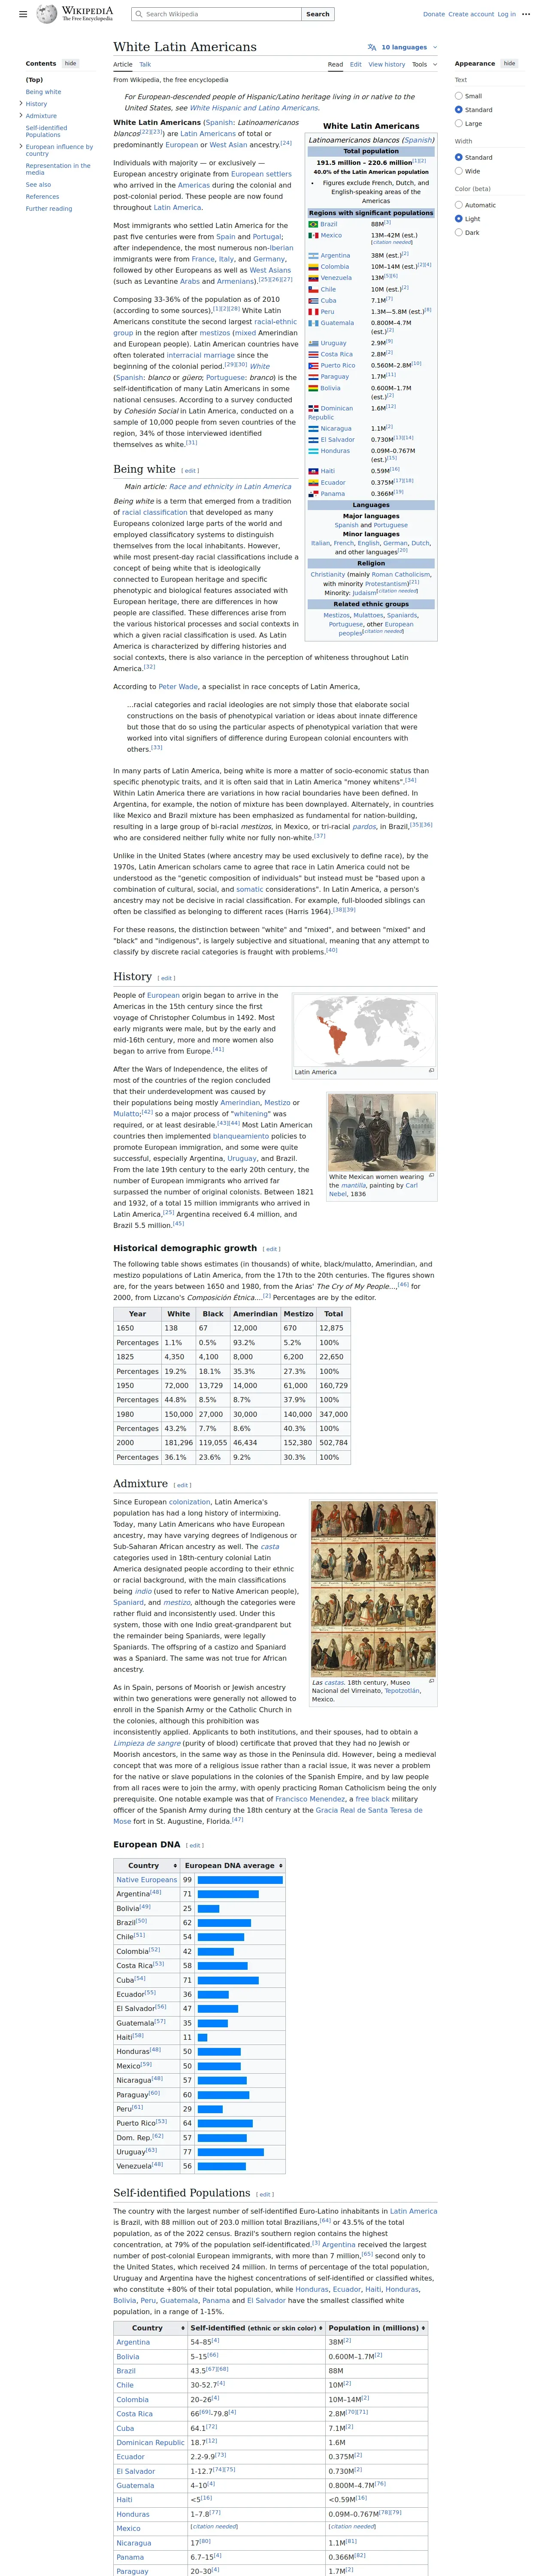551x2576 pixels.
Task: Select Dark color mode
Action: [459, 232]
